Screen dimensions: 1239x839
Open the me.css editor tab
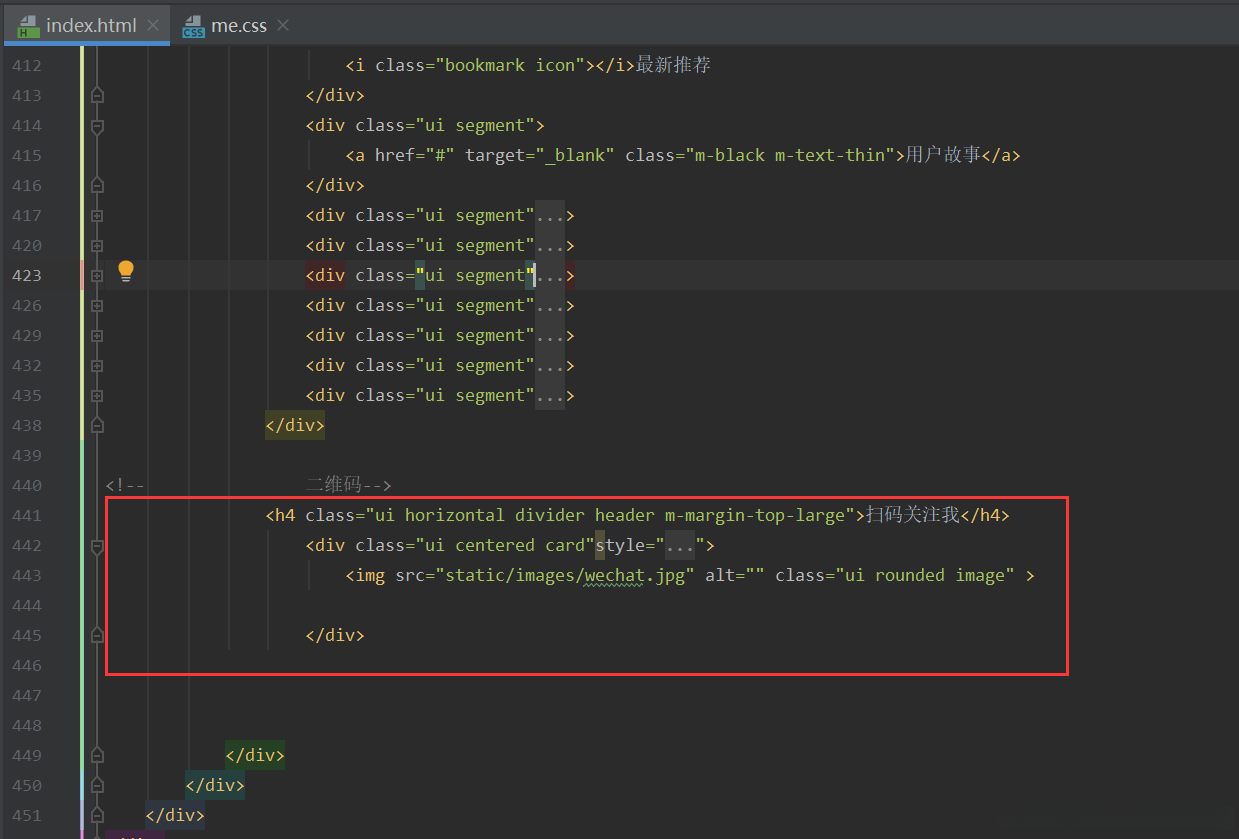(x=239, y=25)
